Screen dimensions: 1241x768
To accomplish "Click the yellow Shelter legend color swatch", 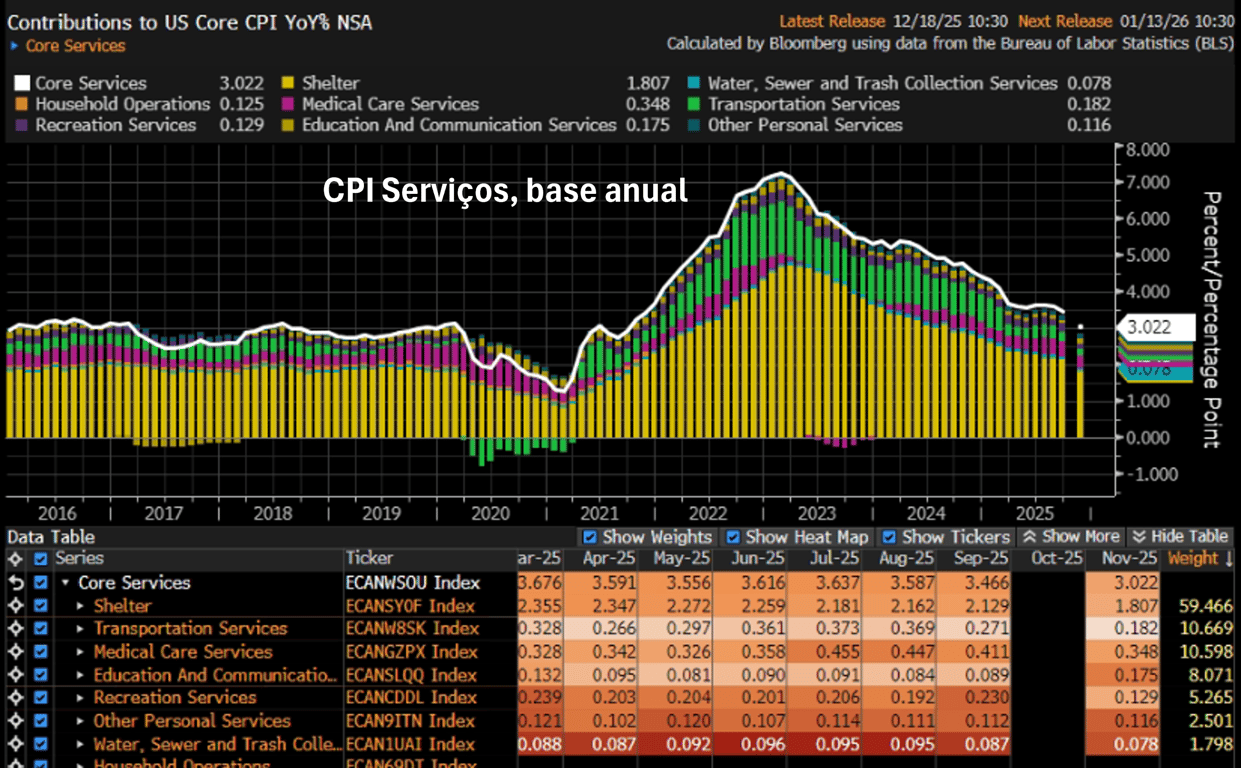I will coord(288,84).
